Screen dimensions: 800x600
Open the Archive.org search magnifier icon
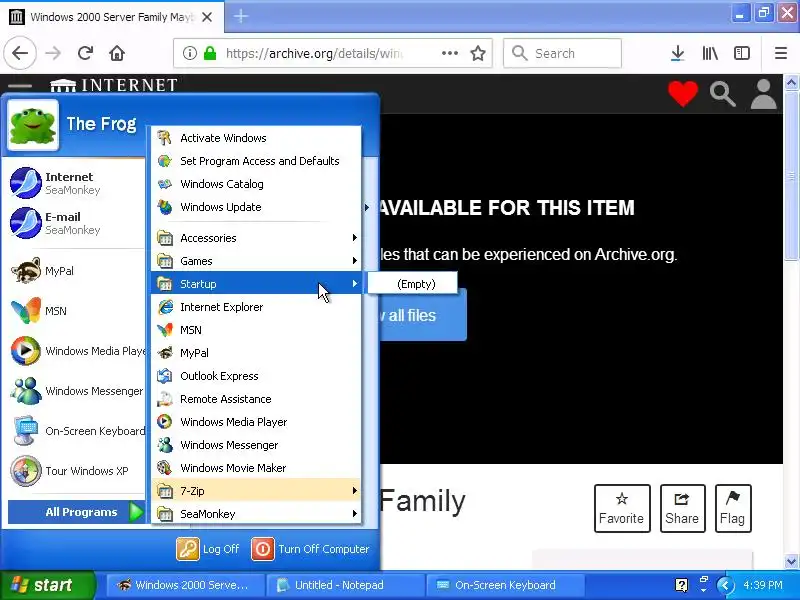coord(722,94)
